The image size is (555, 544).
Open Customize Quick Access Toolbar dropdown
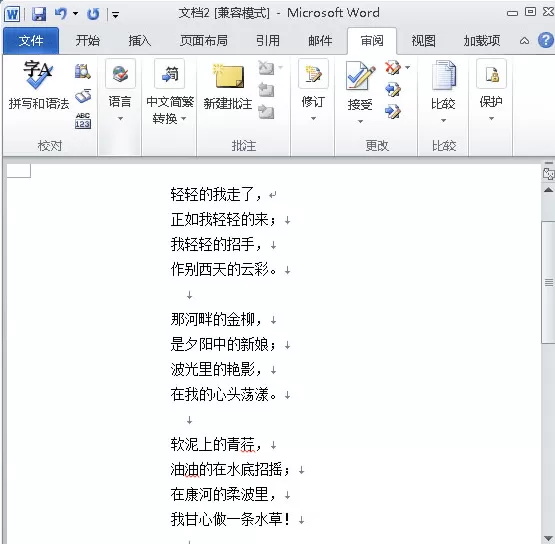point(115,15)
